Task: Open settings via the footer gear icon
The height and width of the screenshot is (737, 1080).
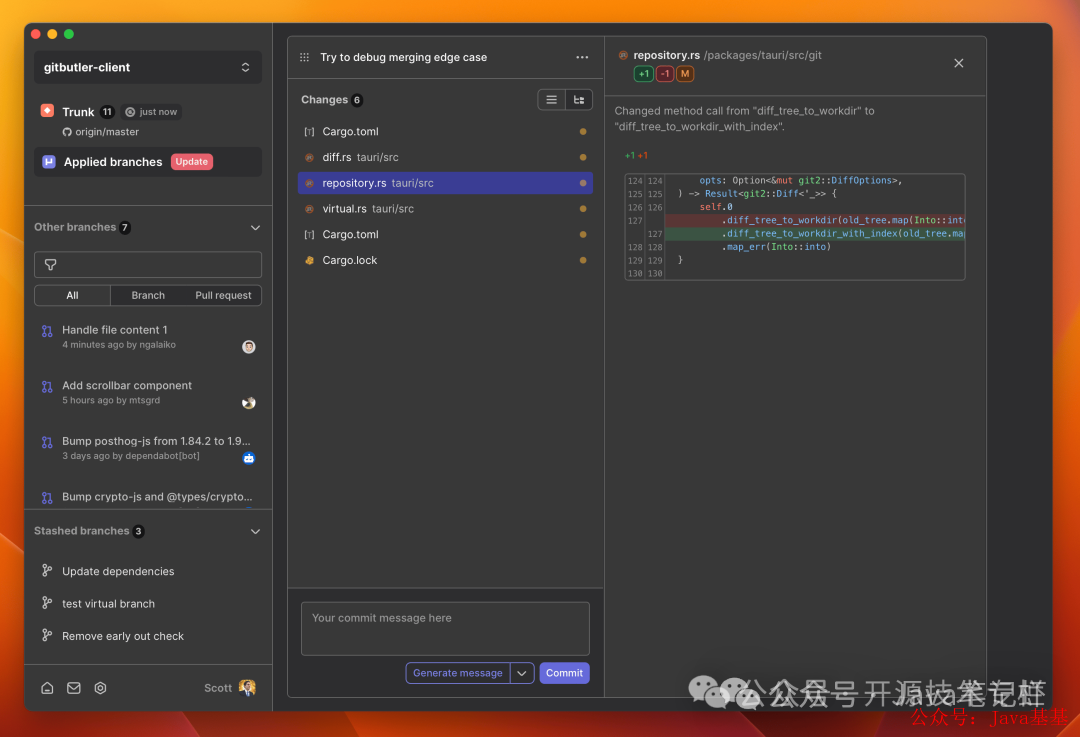Action: [101, 687]
